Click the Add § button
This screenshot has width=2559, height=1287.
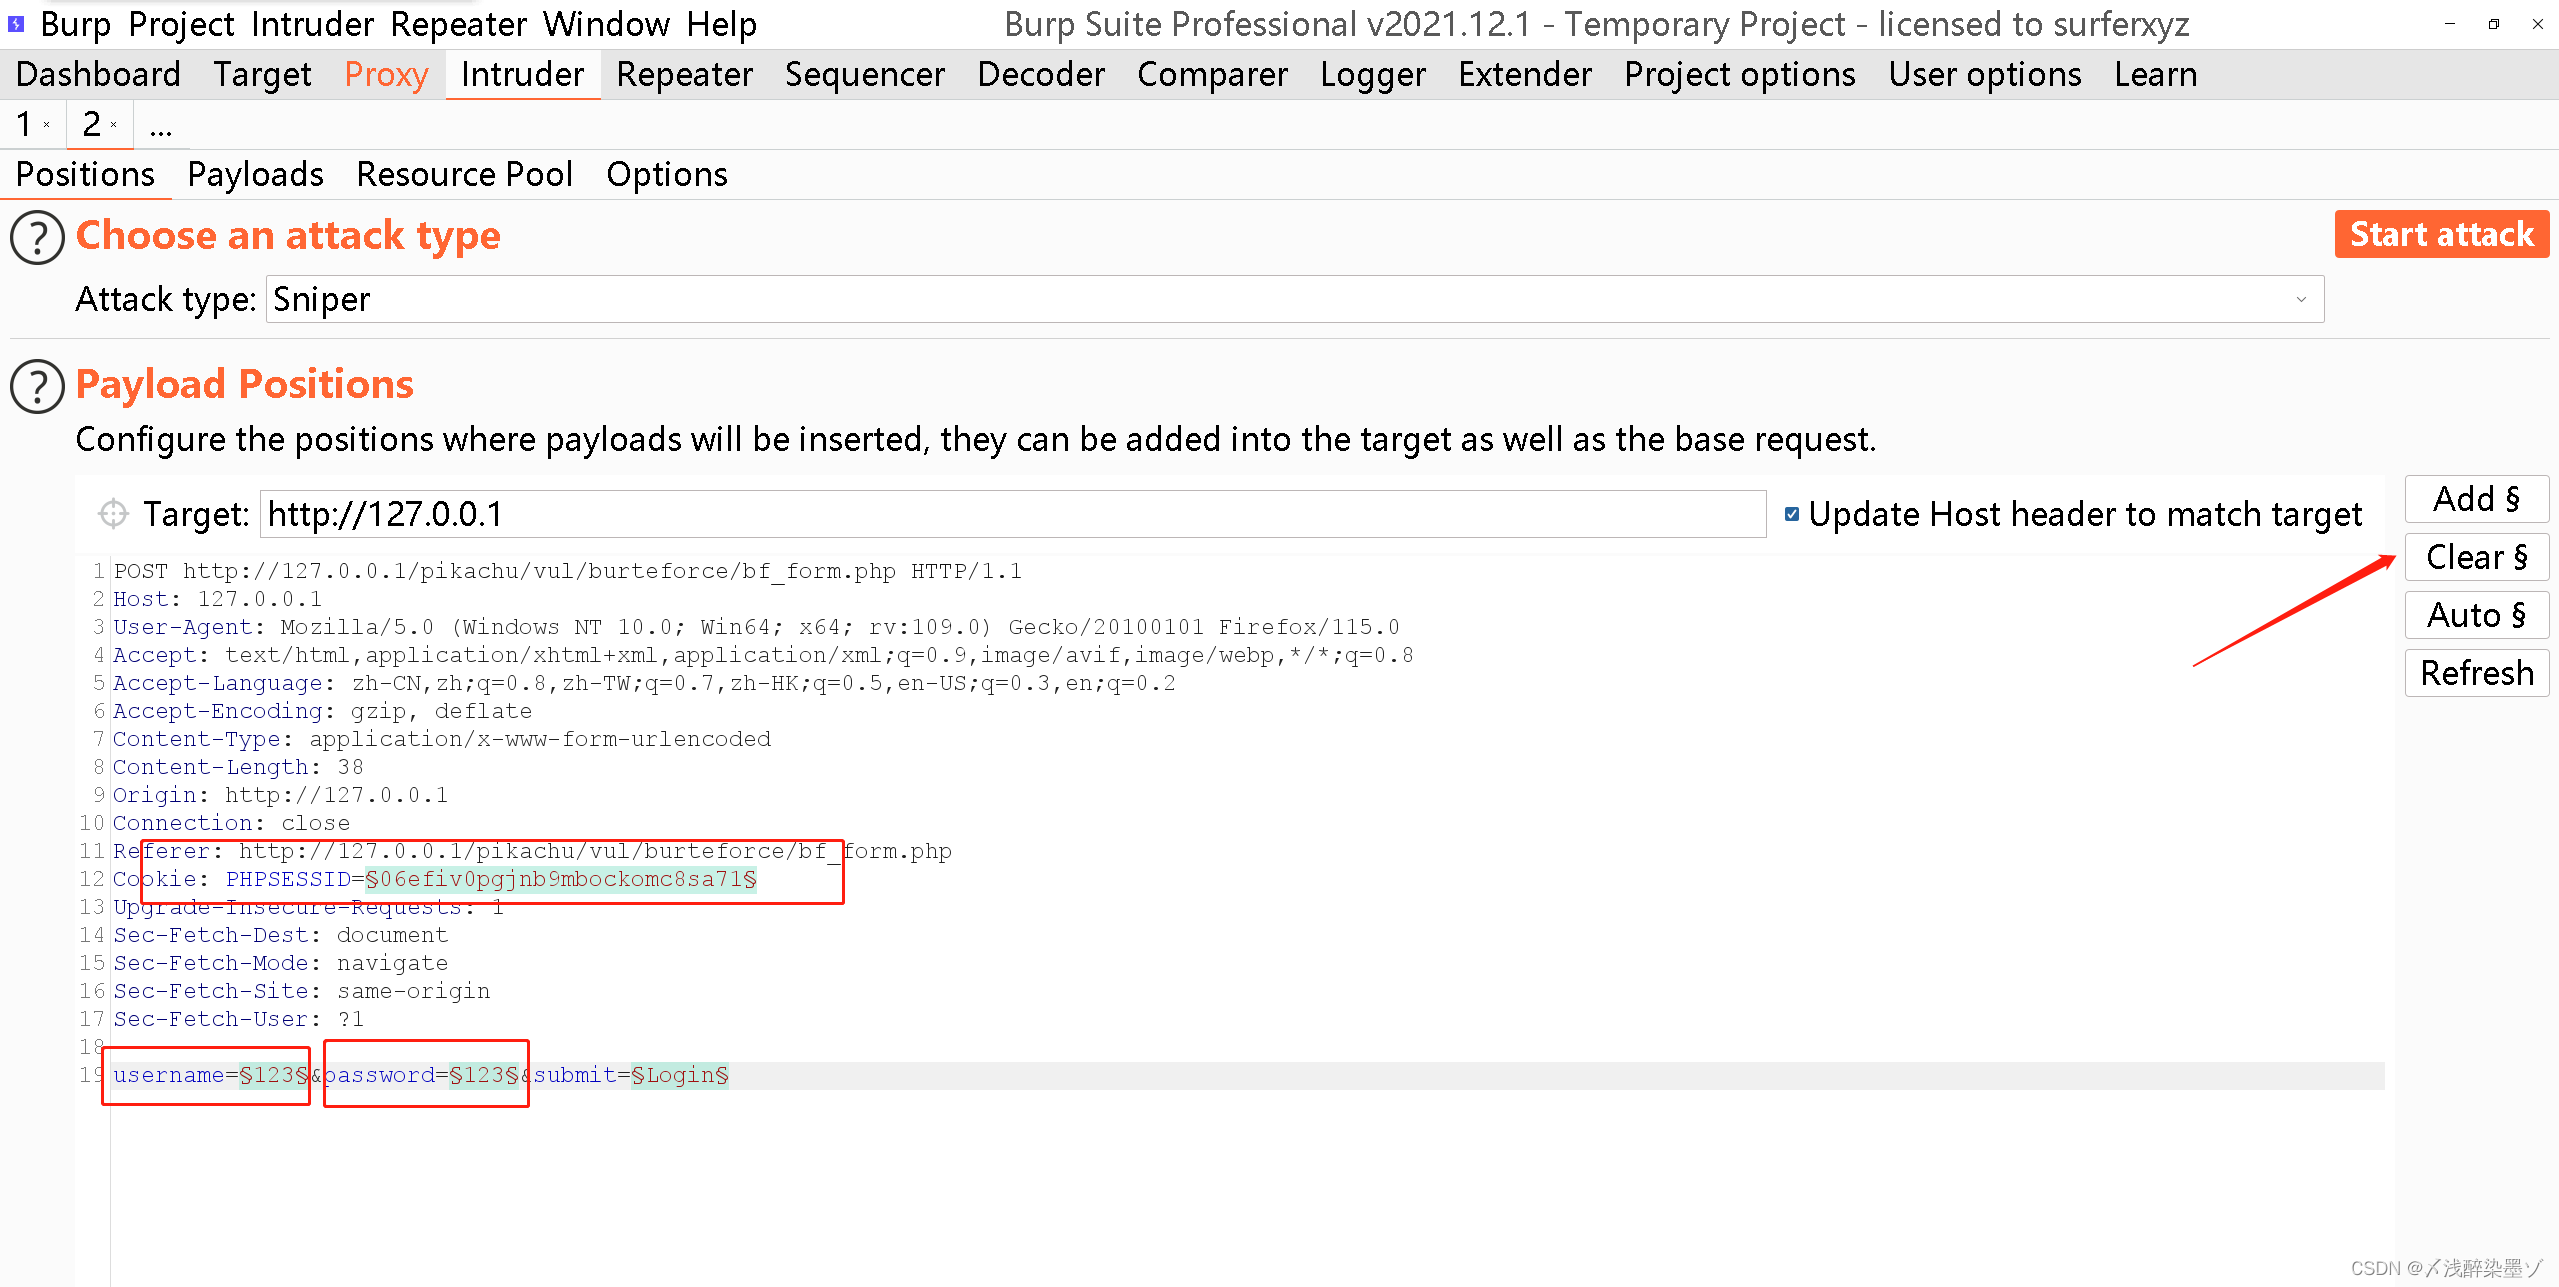[x=2476, y=499]
